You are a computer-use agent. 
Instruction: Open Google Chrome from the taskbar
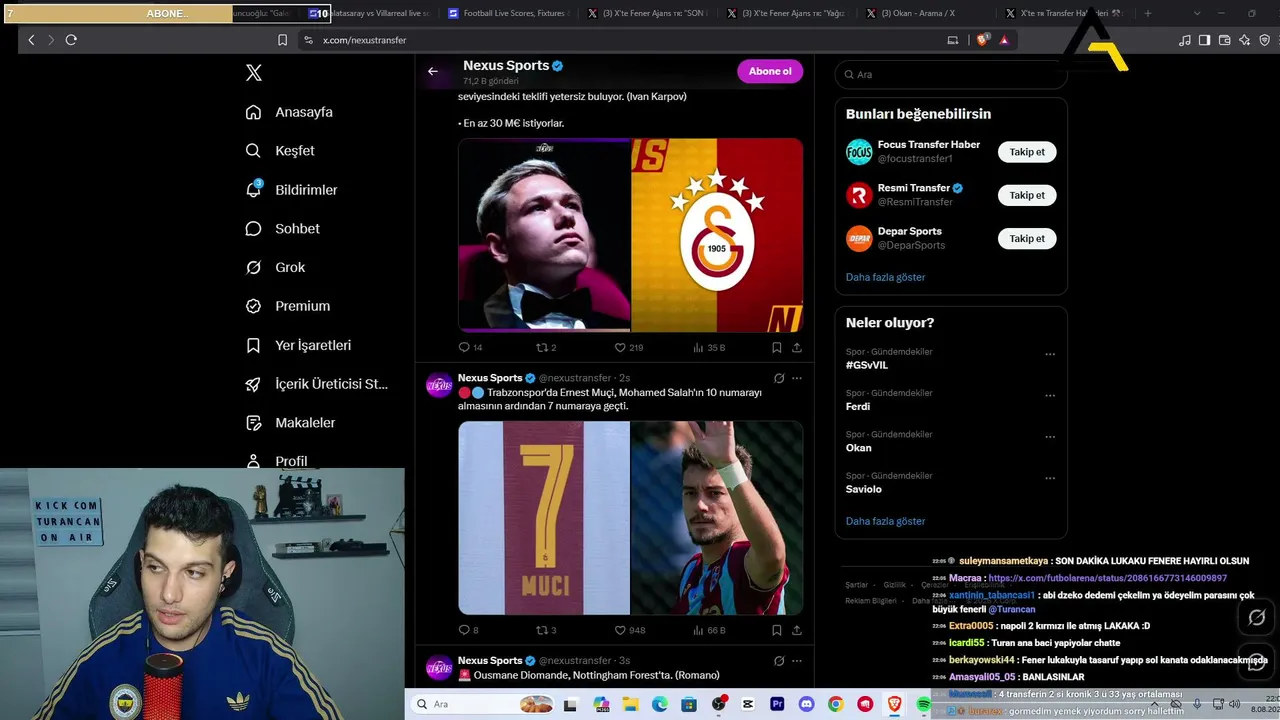pyautogui.click(x=835, y=704)
